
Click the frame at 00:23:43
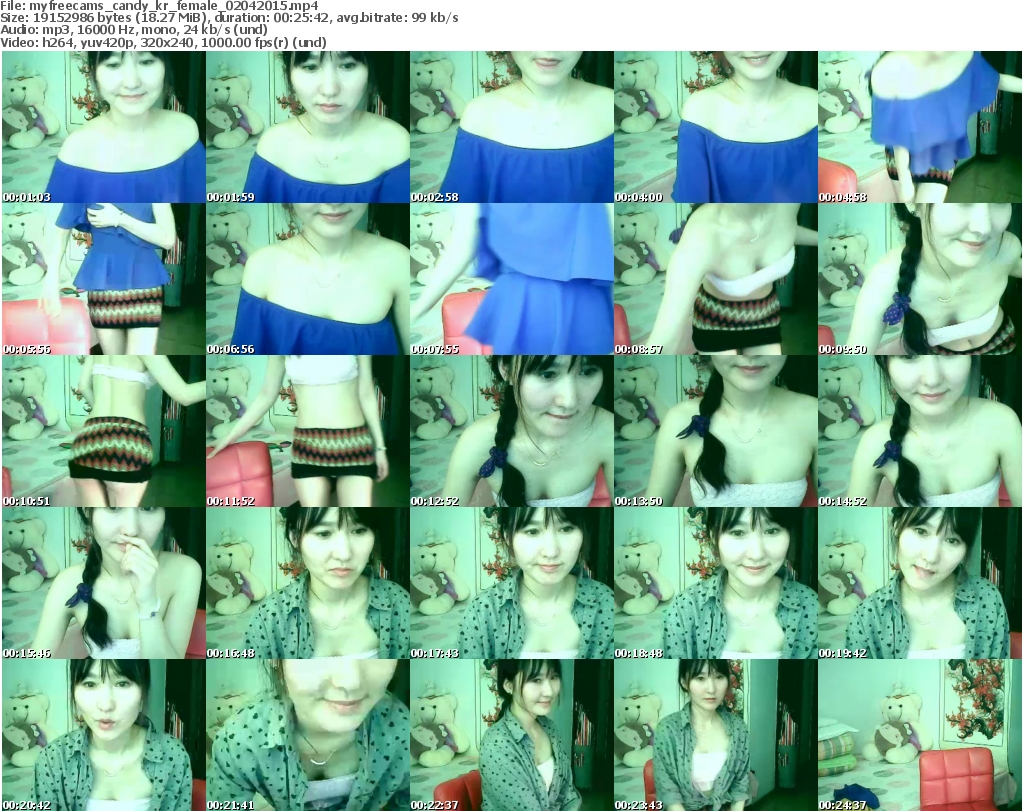point(716,735)
